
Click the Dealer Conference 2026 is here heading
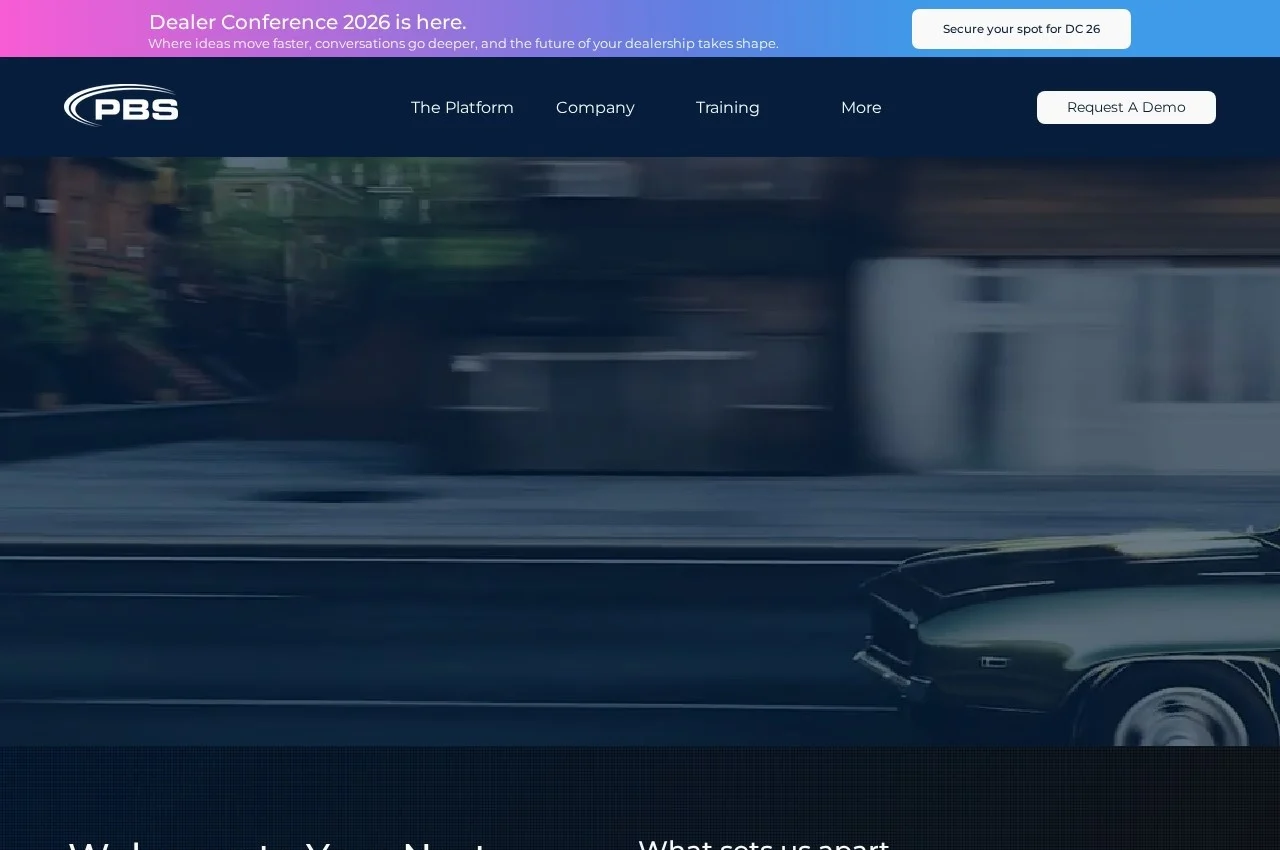[307, 22]
